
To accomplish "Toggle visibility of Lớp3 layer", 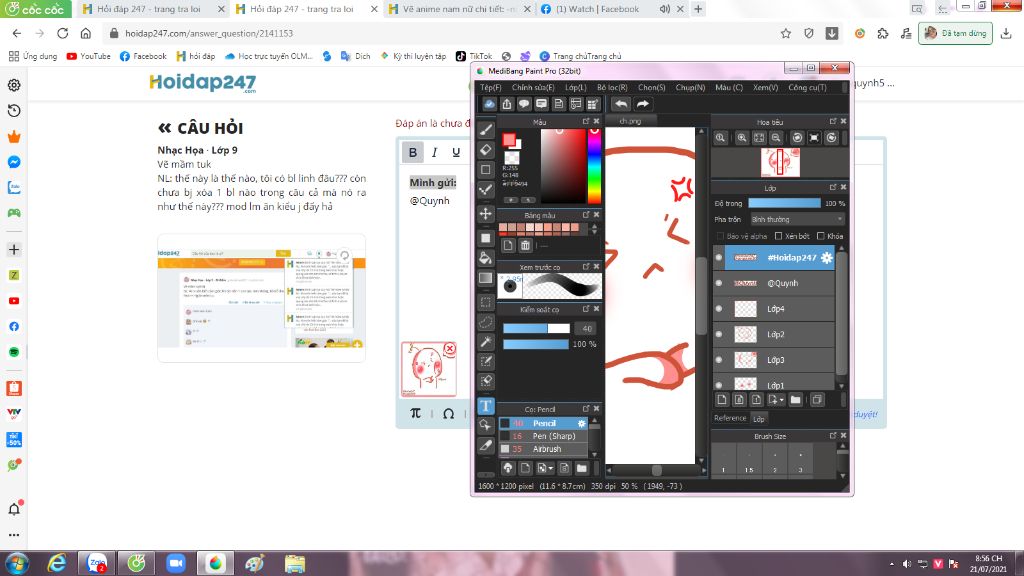I will 719,359.
